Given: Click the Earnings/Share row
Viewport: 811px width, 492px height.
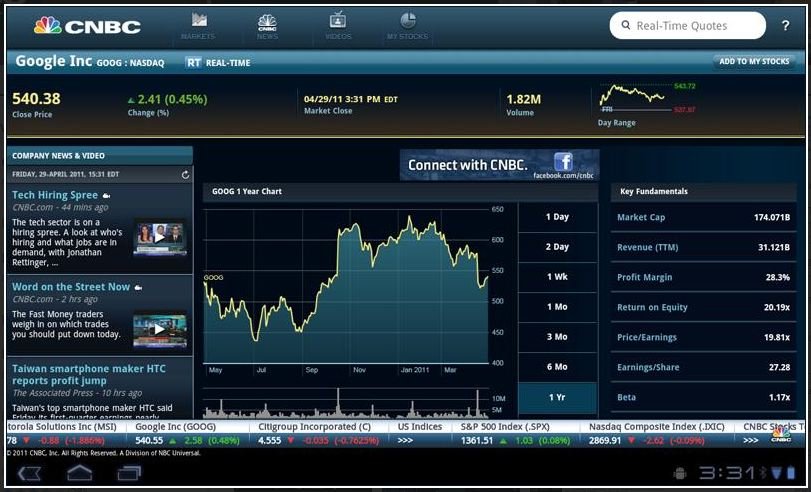Looking at the screenshot, I should tap(703, 367).
